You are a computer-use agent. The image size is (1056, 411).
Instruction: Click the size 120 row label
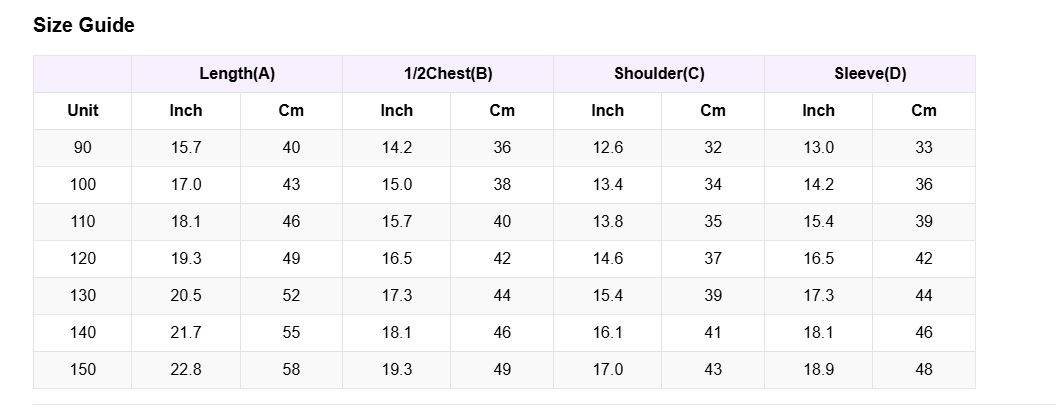point(83,259)
